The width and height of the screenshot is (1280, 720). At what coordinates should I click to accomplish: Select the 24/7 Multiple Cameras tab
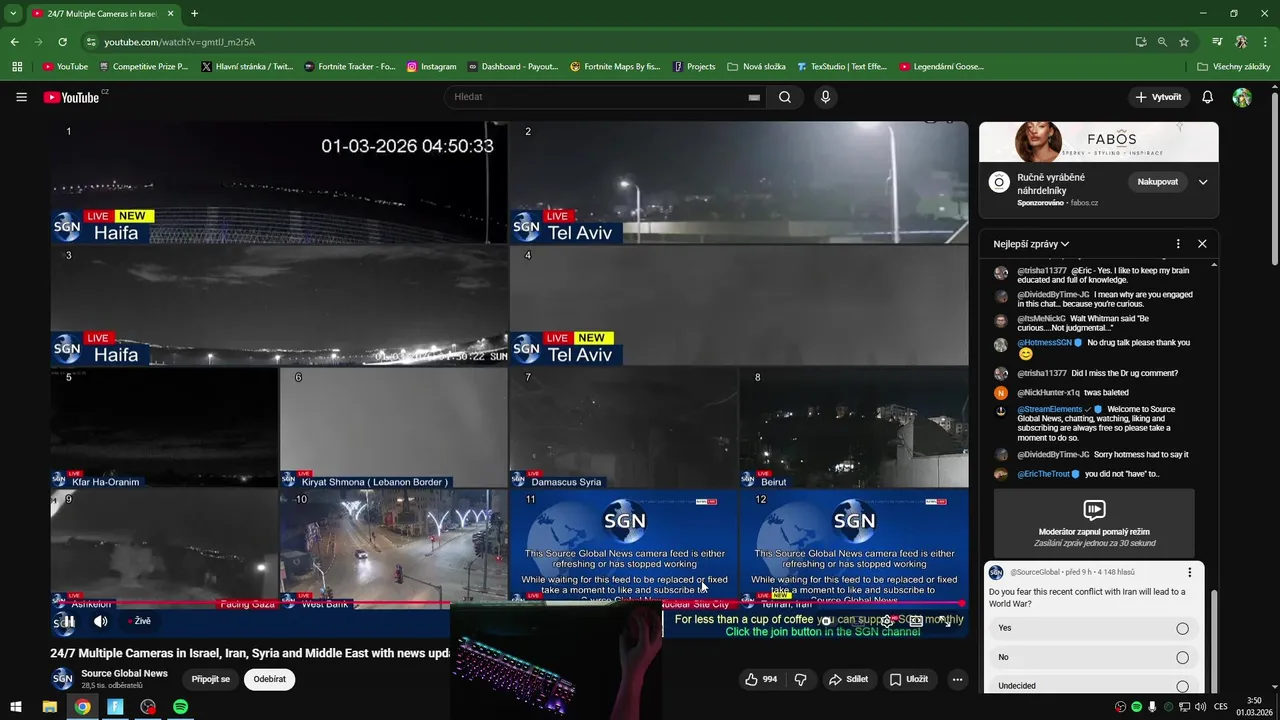pyautogui.click(x=103, y=14)
